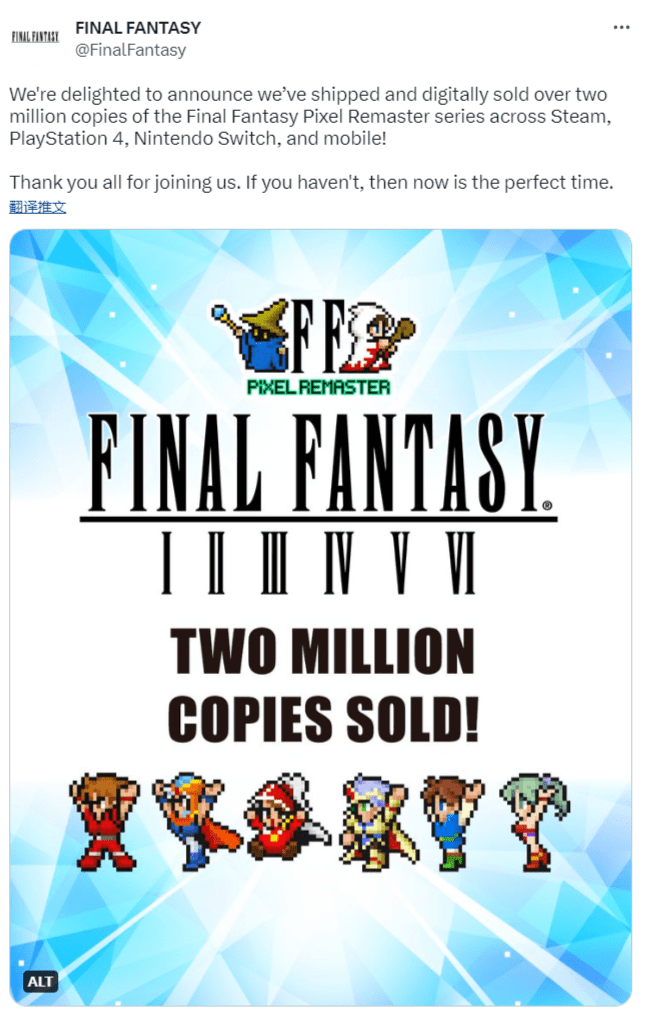Click the PIXEL REMASTER green logo text
648x1017 pixels.
pyautogui.click(x=319, y=387)
